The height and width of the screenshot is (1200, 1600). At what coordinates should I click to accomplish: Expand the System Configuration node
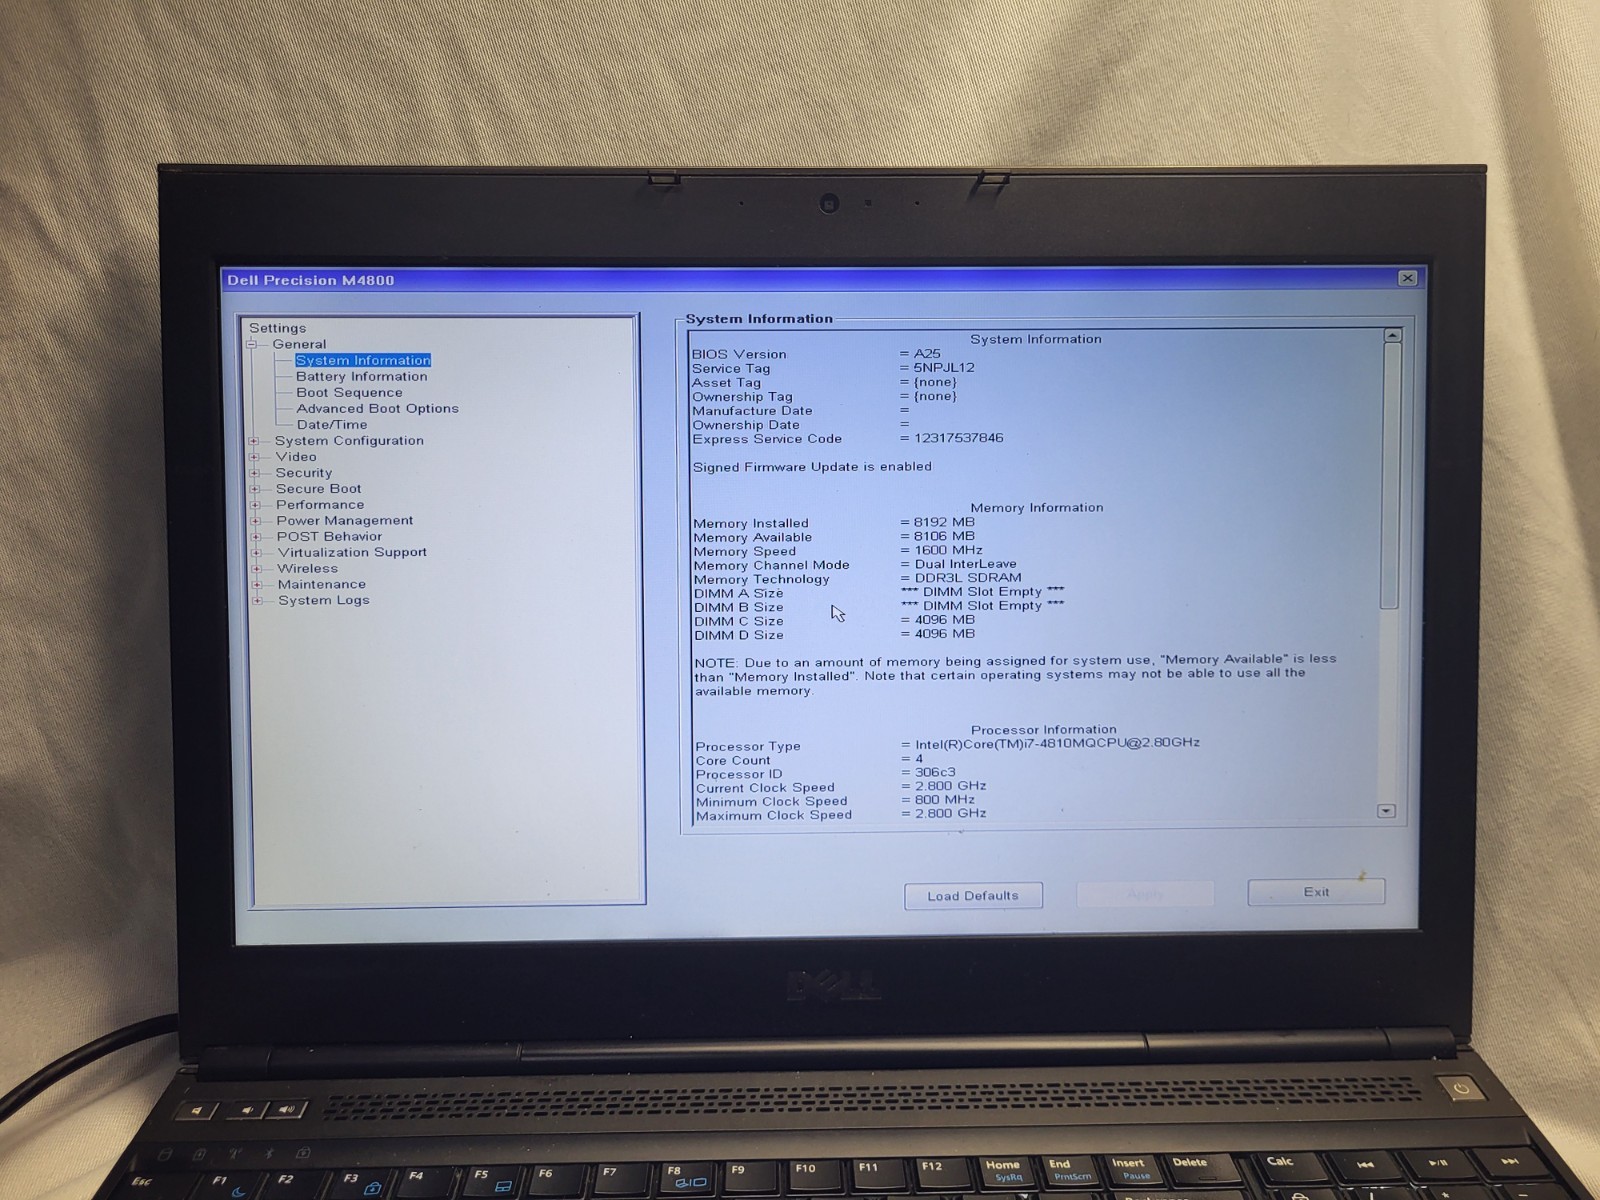pyautogui.click(x=254, y=441)
